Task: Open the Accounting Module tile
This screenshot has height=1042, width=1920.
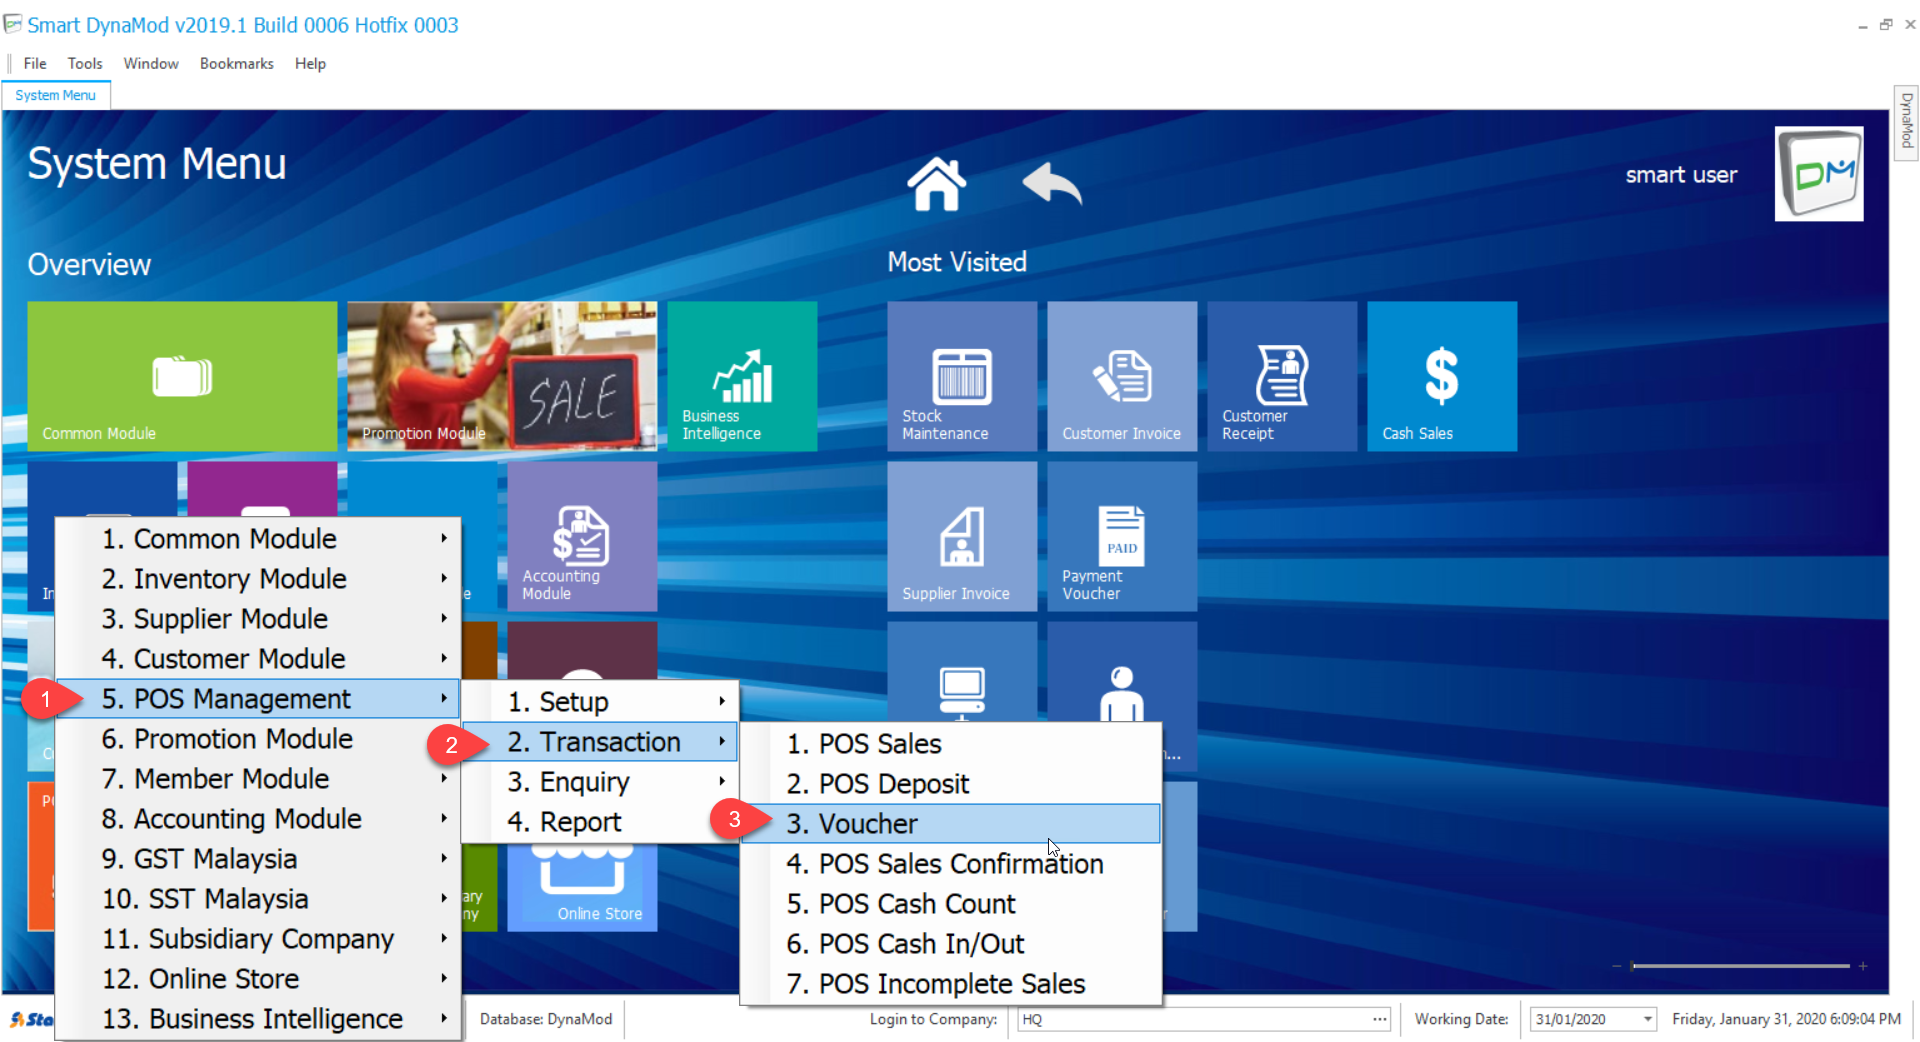Action: point(582,536)
